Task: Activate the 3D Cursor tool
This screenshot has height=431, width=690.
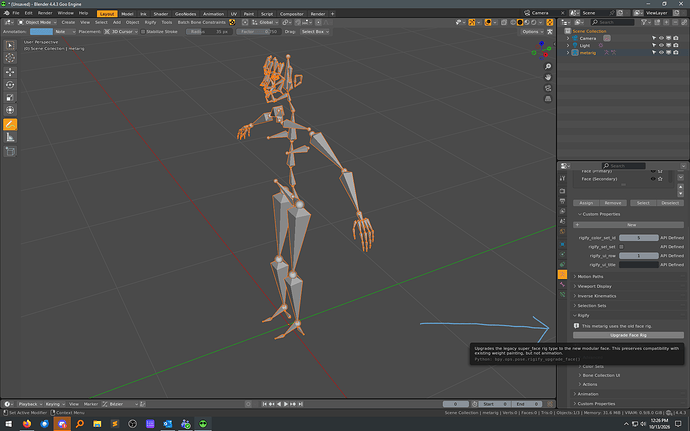Action: pos(10,58)
